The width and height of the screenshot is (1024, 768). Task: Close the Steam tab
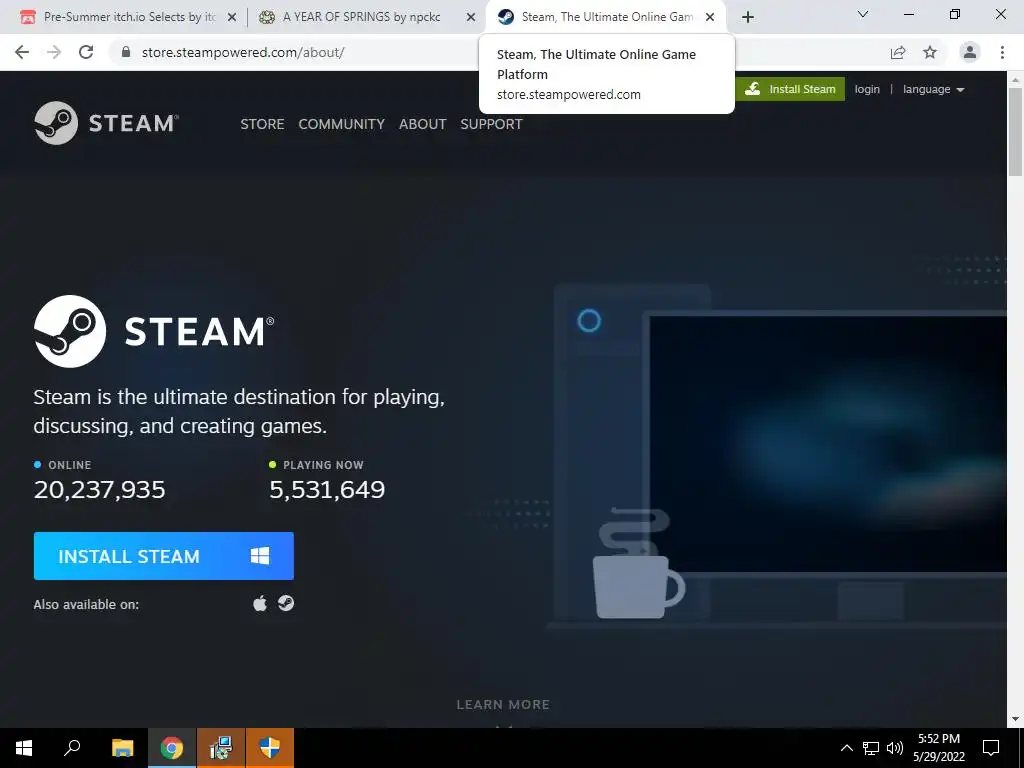pos(710,18)
